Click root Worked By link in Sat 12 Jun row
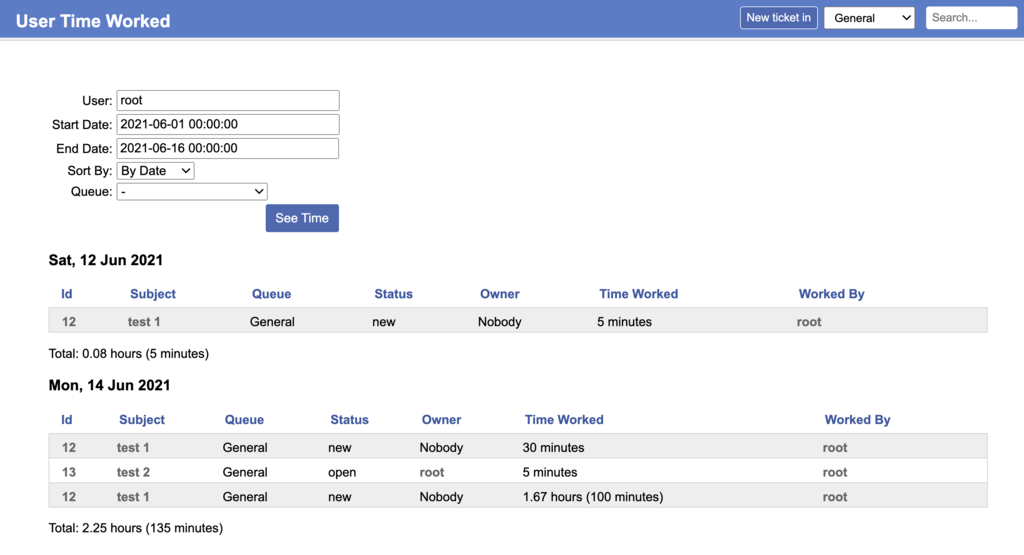The image size is (1024, 555). click(x=809, y=321)
